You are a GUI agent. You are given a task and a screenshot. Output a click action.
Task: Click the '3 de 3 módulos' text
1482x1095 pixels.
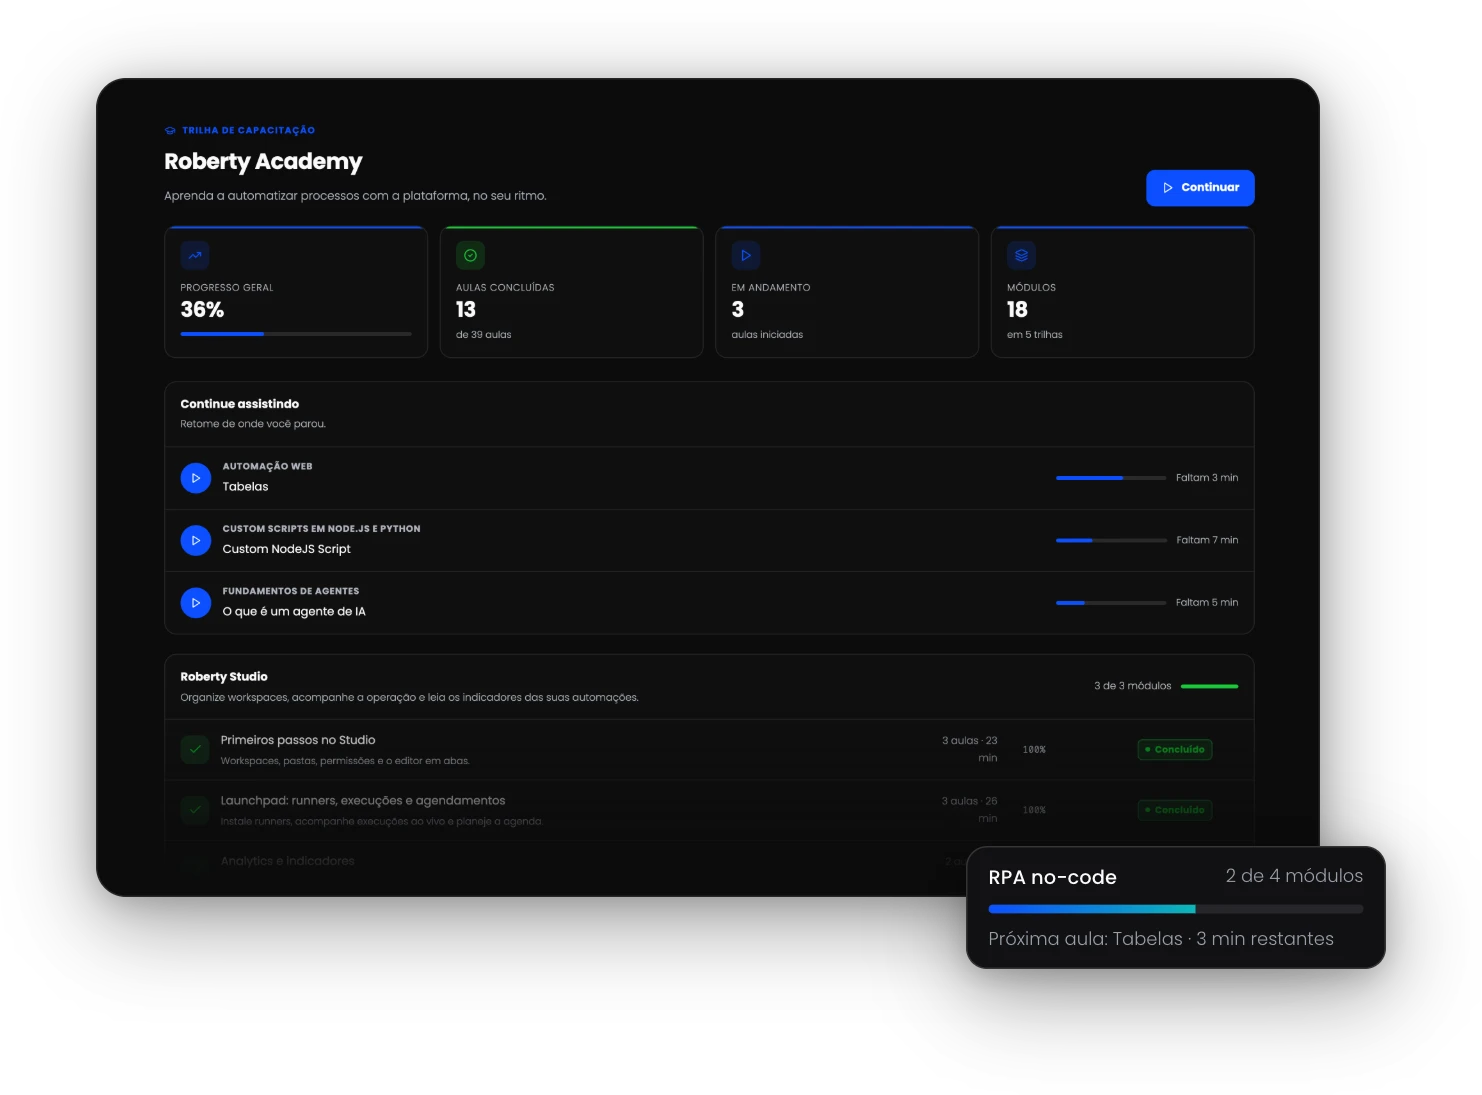click(x=1133, y=686)
